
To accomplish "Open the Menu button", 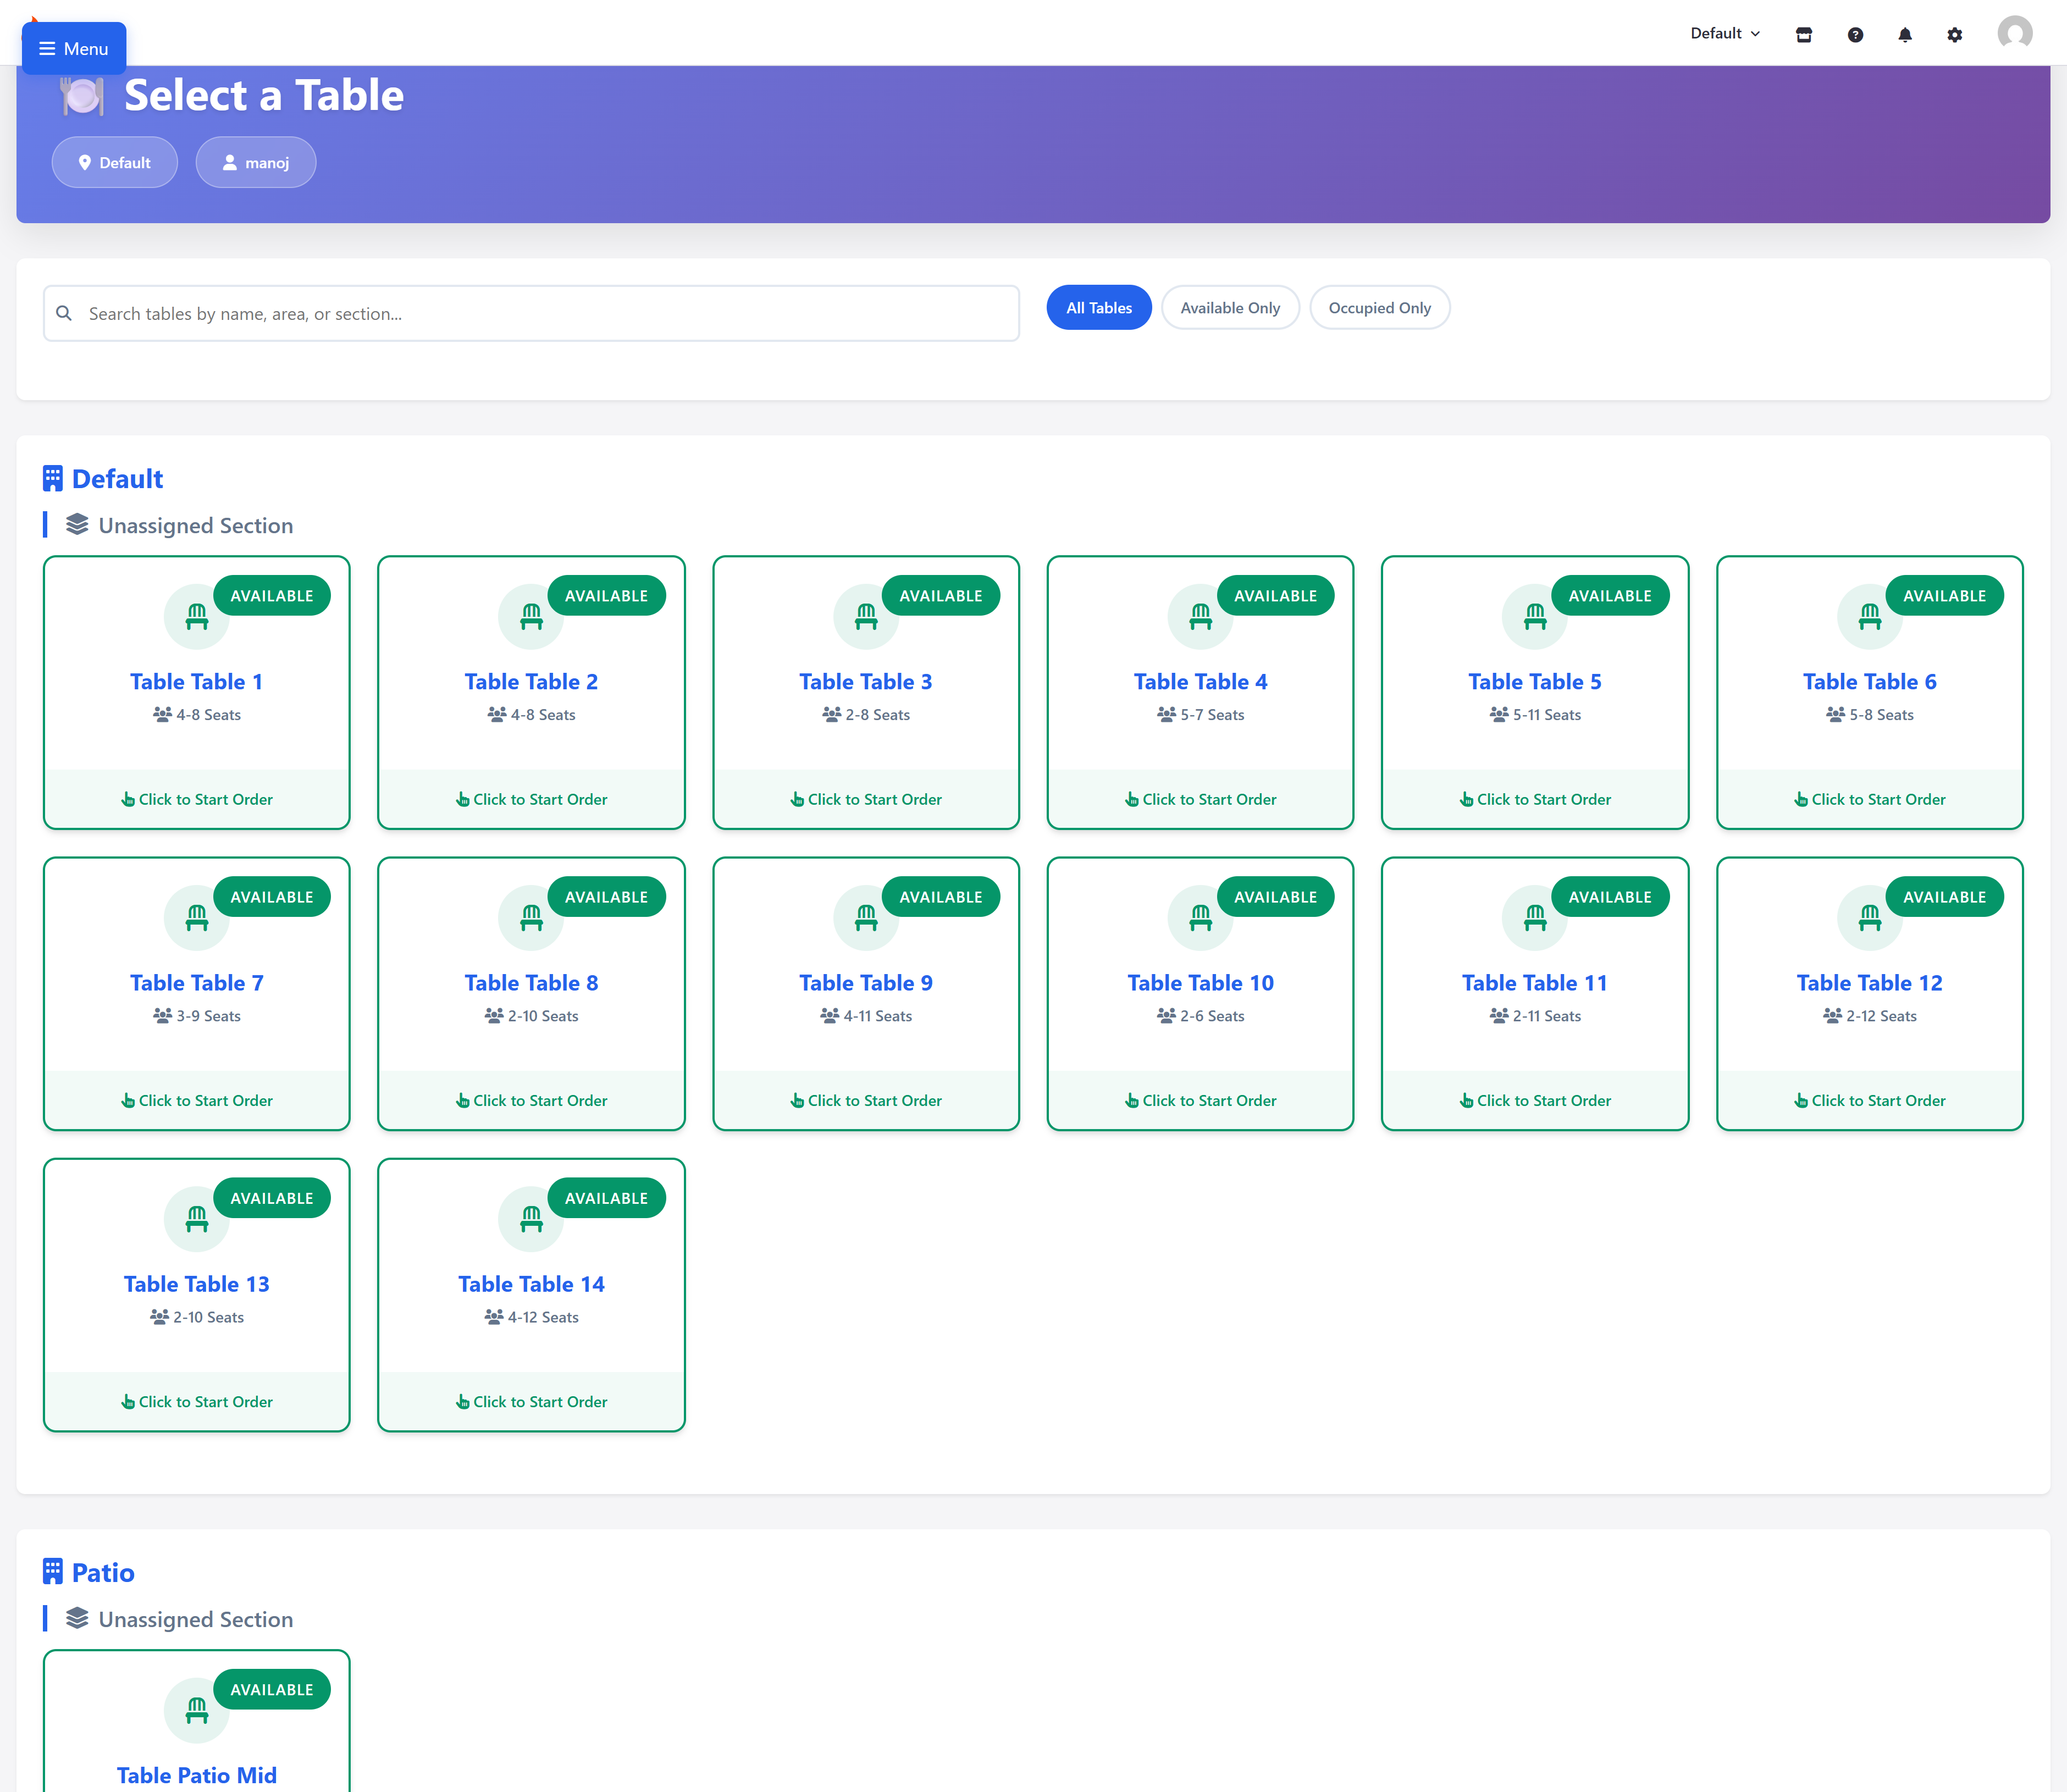I will [x=74, y=48].
